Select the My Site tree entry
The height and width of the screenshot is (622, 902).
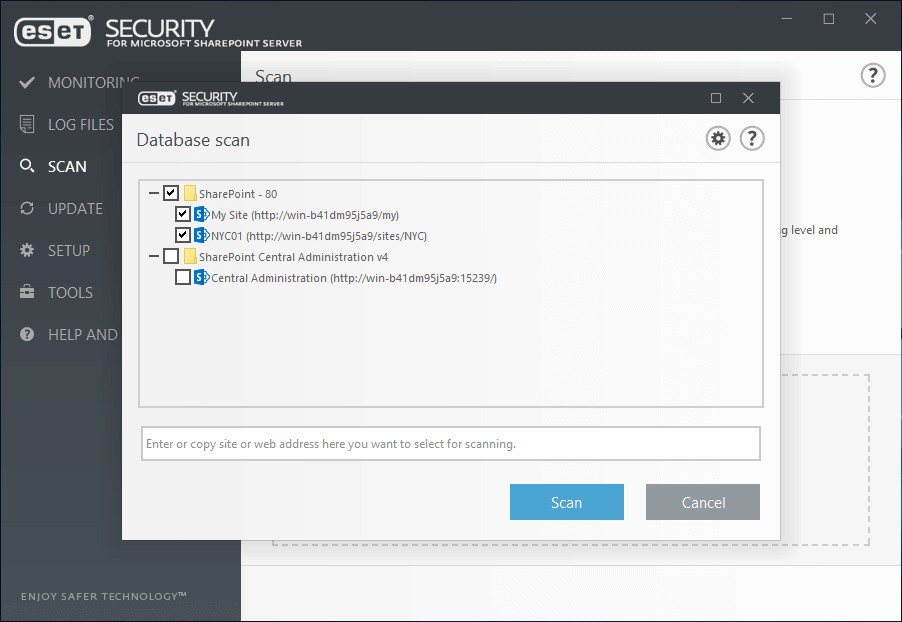(305, 215)
